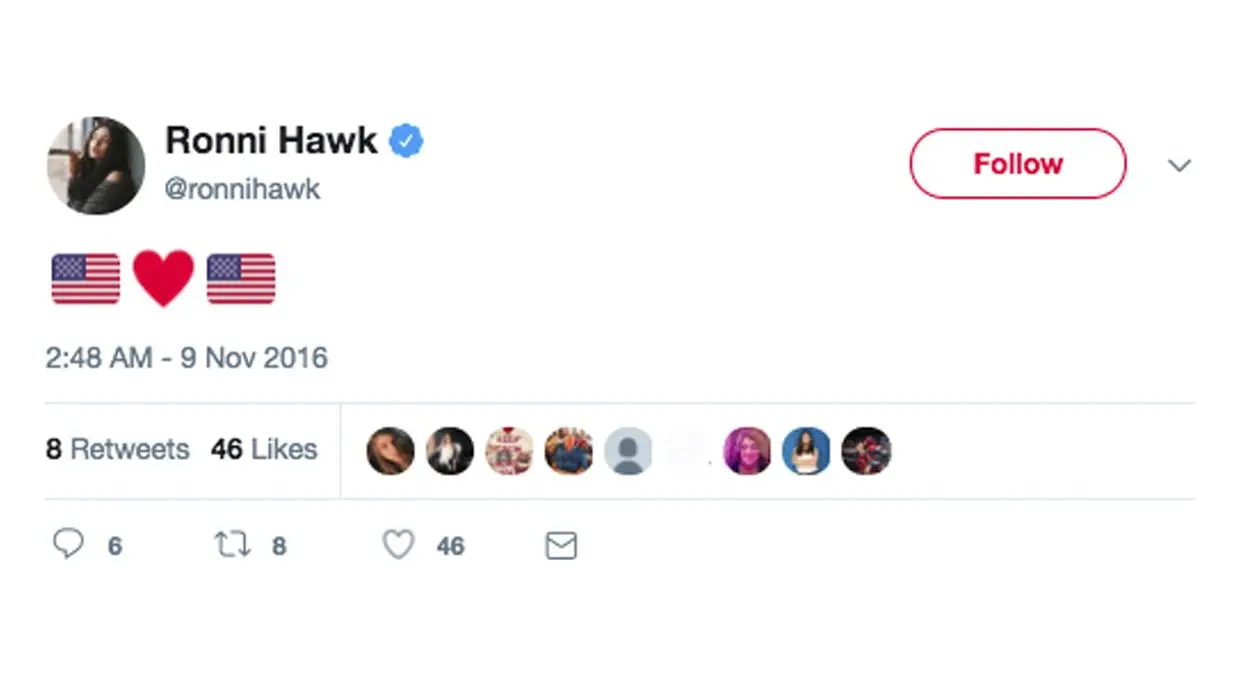Click the second American flag emoji
The image size is (1250, 675).
pyautogui.click(x=240, y=278)
